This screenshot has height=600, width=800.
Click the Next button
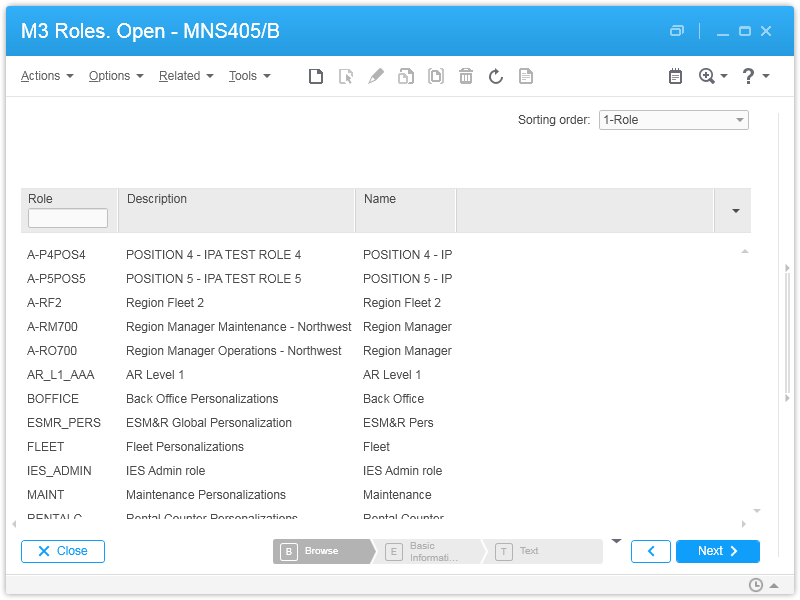click(x=717, y=551)
